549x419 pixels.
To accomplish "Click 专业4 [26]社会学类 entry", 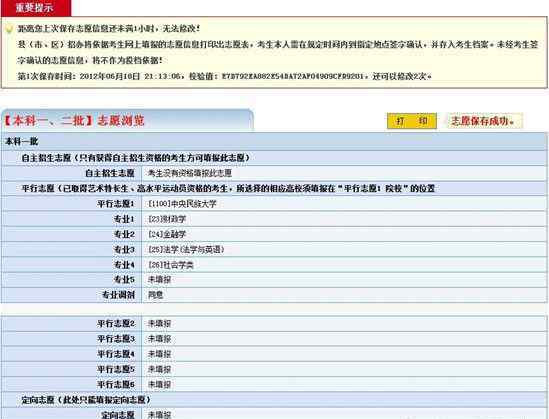I will 171,265.
